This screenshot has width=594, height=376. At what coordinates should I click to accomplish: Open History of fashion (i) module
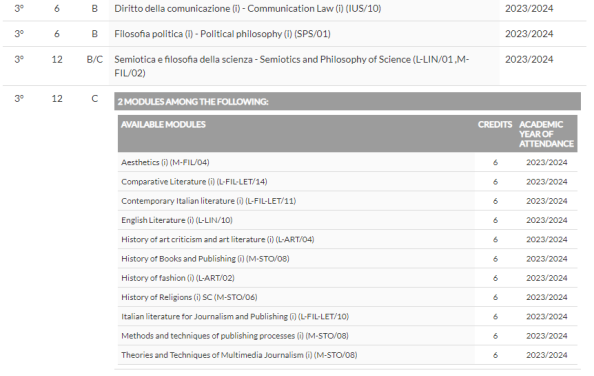click(x=178, y=278)
